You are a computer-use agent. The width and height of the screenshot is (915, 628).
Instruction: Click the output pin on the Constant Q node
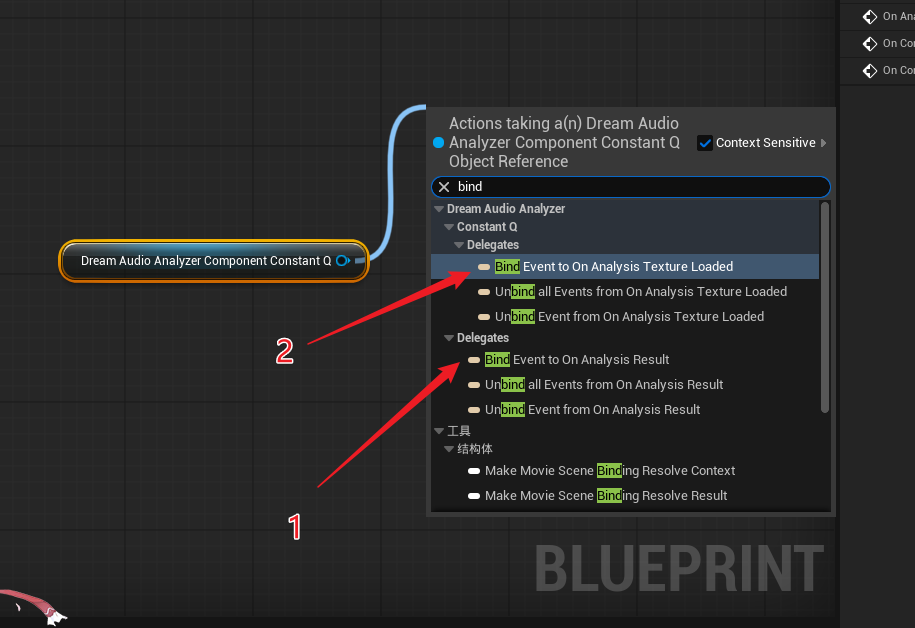click(x=342, y=261)
